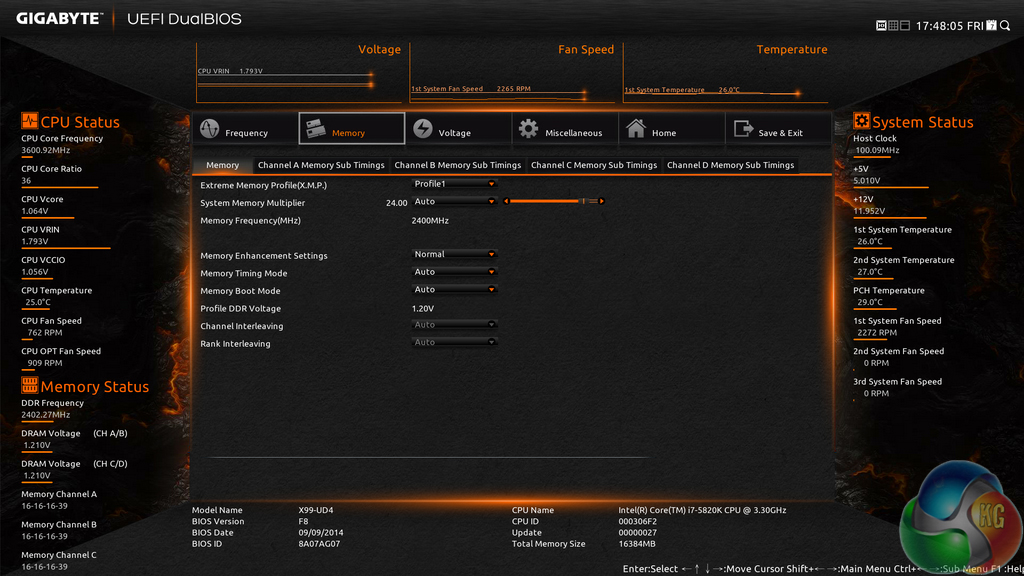Click left arrow of memory multiplier slider

pyautogui.click(x=505, y=202)
